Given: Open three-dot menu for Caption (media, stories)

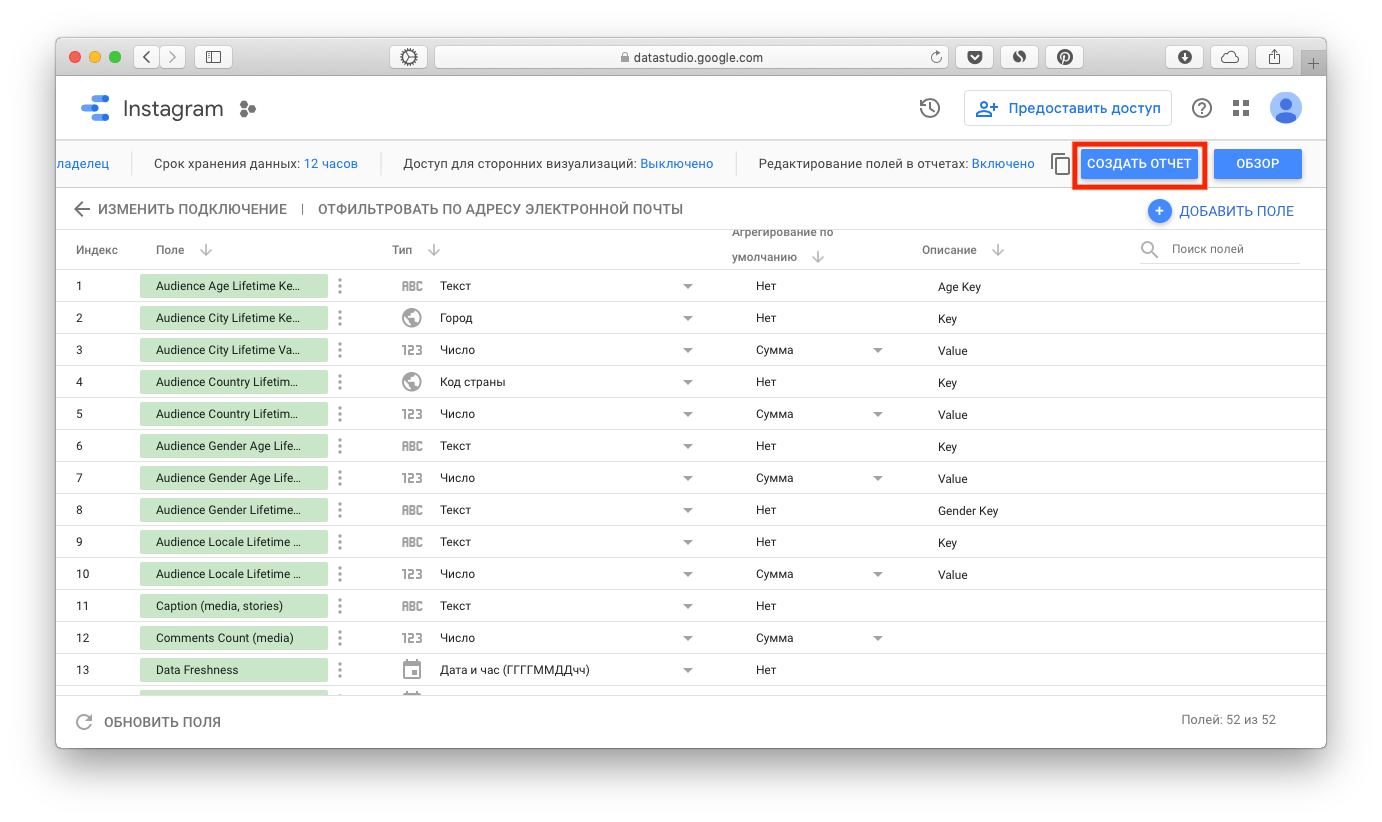Looking at the screenshot, I should pos(340,606).
